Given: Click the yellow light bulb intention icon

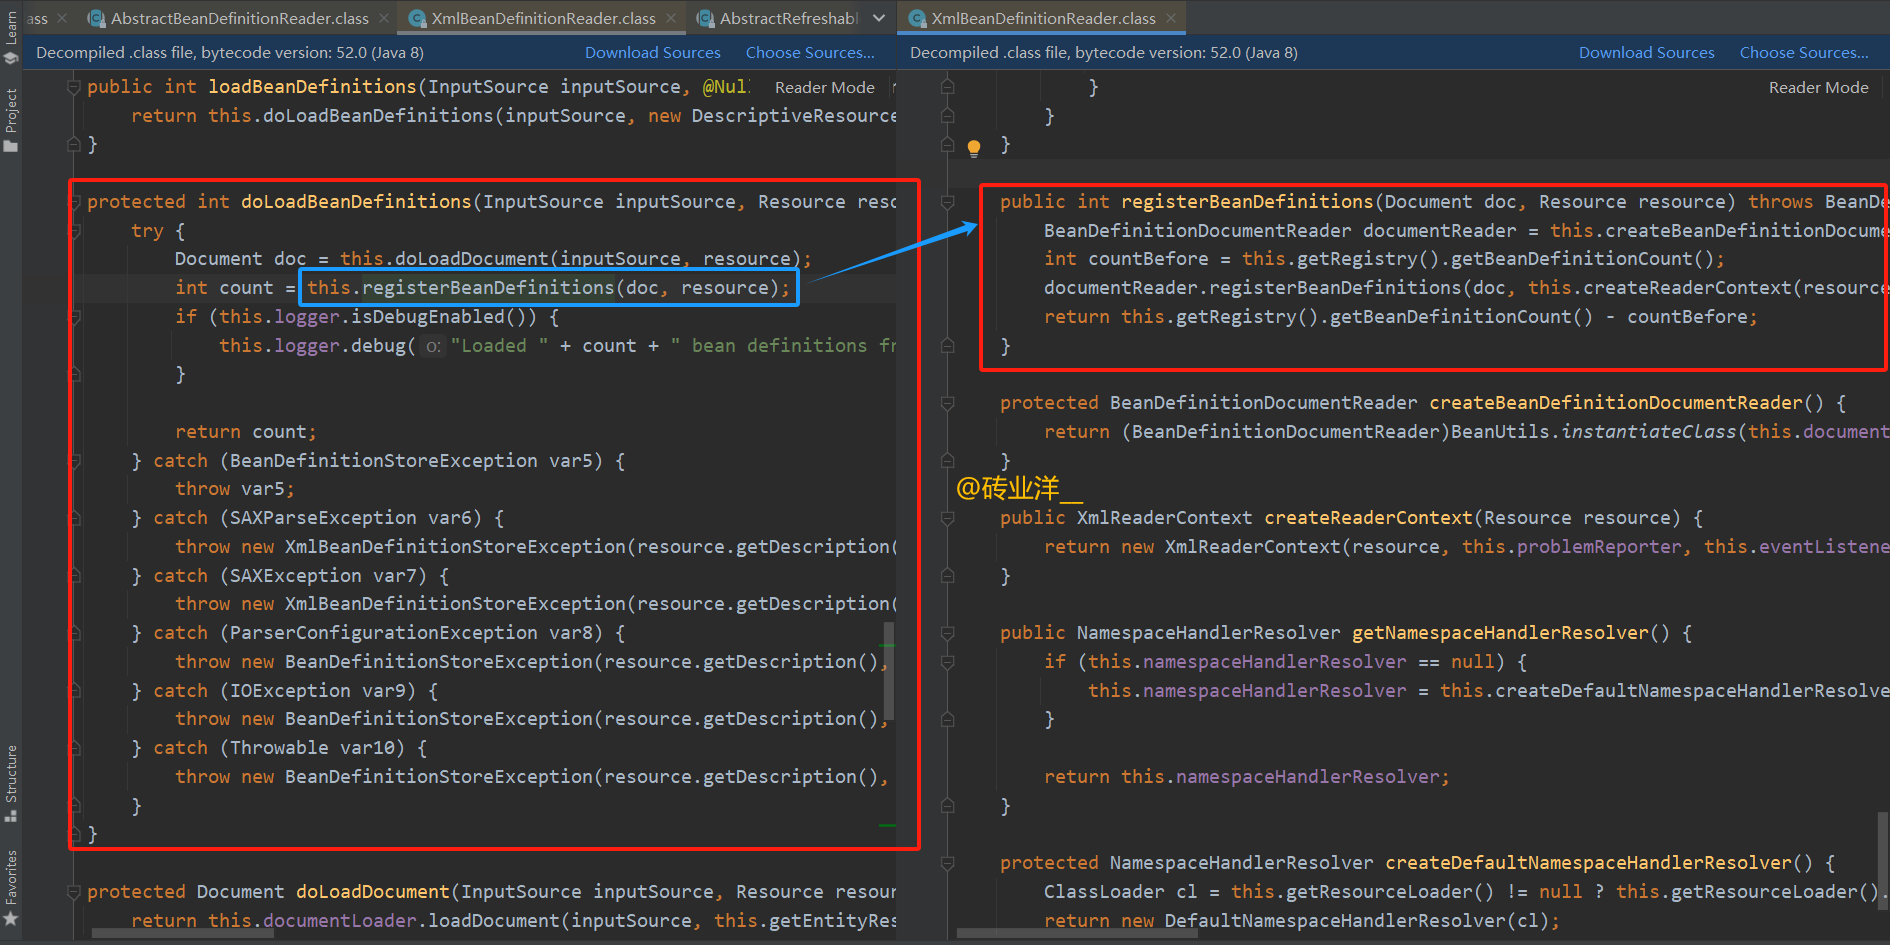Looking at the screenshot, I should click(x=974, y=148).
